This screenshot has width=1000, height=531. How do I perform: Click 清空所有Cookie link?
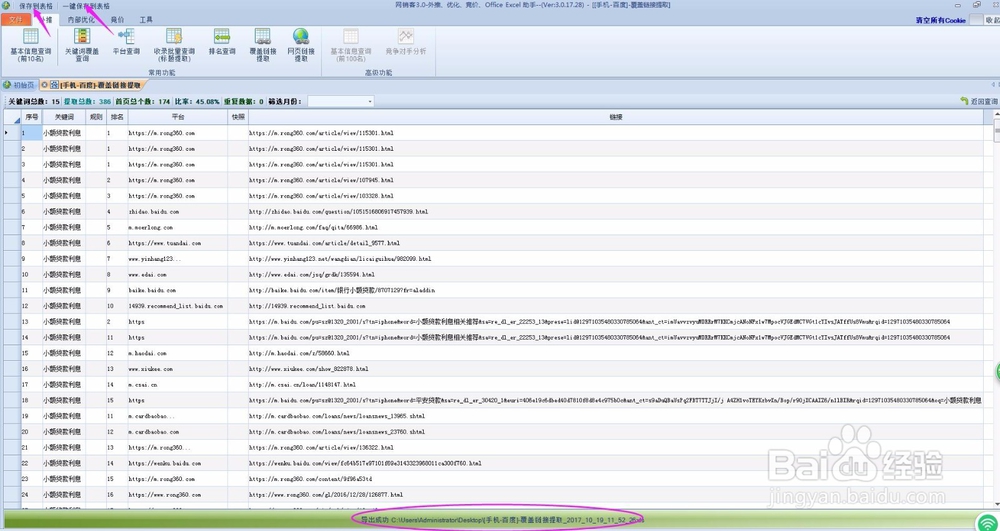click(x=941, y=20)
